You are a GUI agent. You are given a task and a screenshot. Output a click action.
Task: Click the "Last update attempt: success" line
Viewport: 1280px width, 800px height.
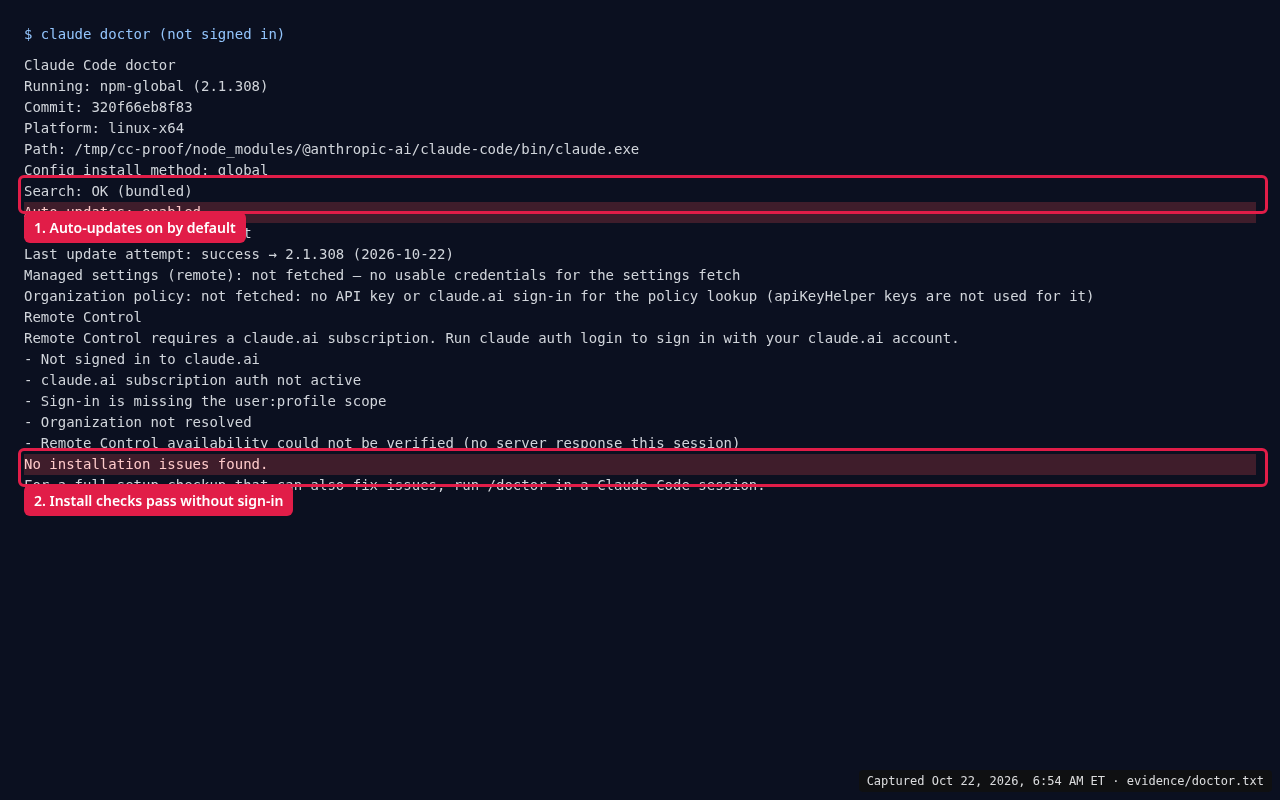[x=239, y=254]
